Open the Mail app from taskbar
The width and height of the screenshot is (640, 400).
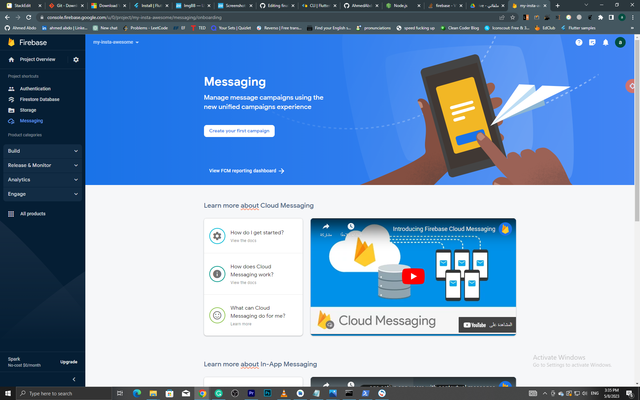click(x=186, y=393)
